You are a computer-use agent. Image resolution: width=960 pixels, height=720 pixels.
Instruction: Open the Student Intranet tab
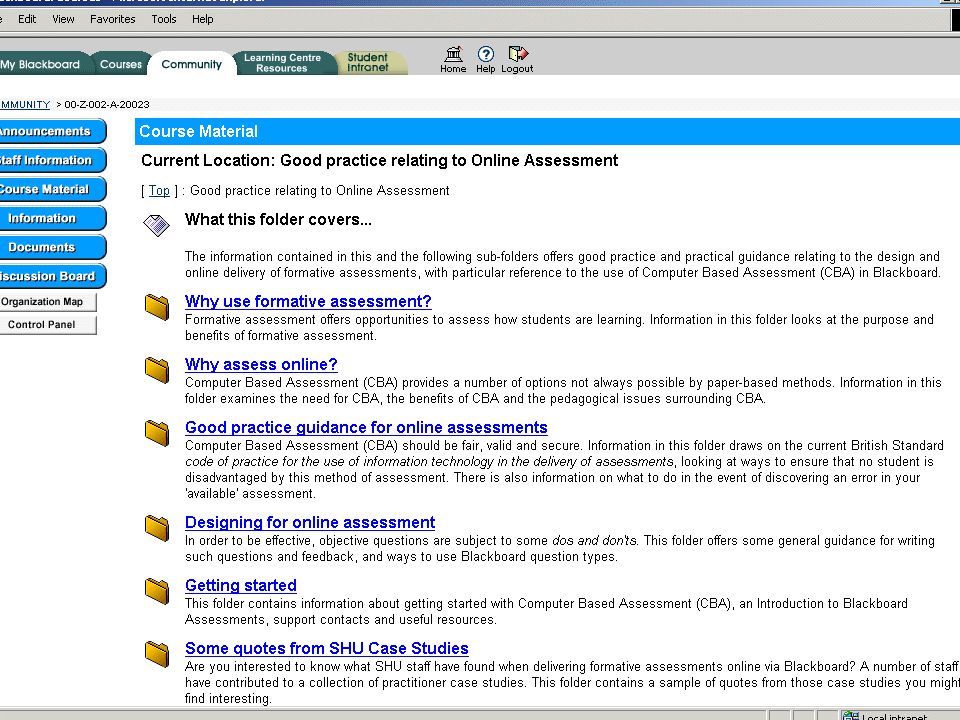368,63
